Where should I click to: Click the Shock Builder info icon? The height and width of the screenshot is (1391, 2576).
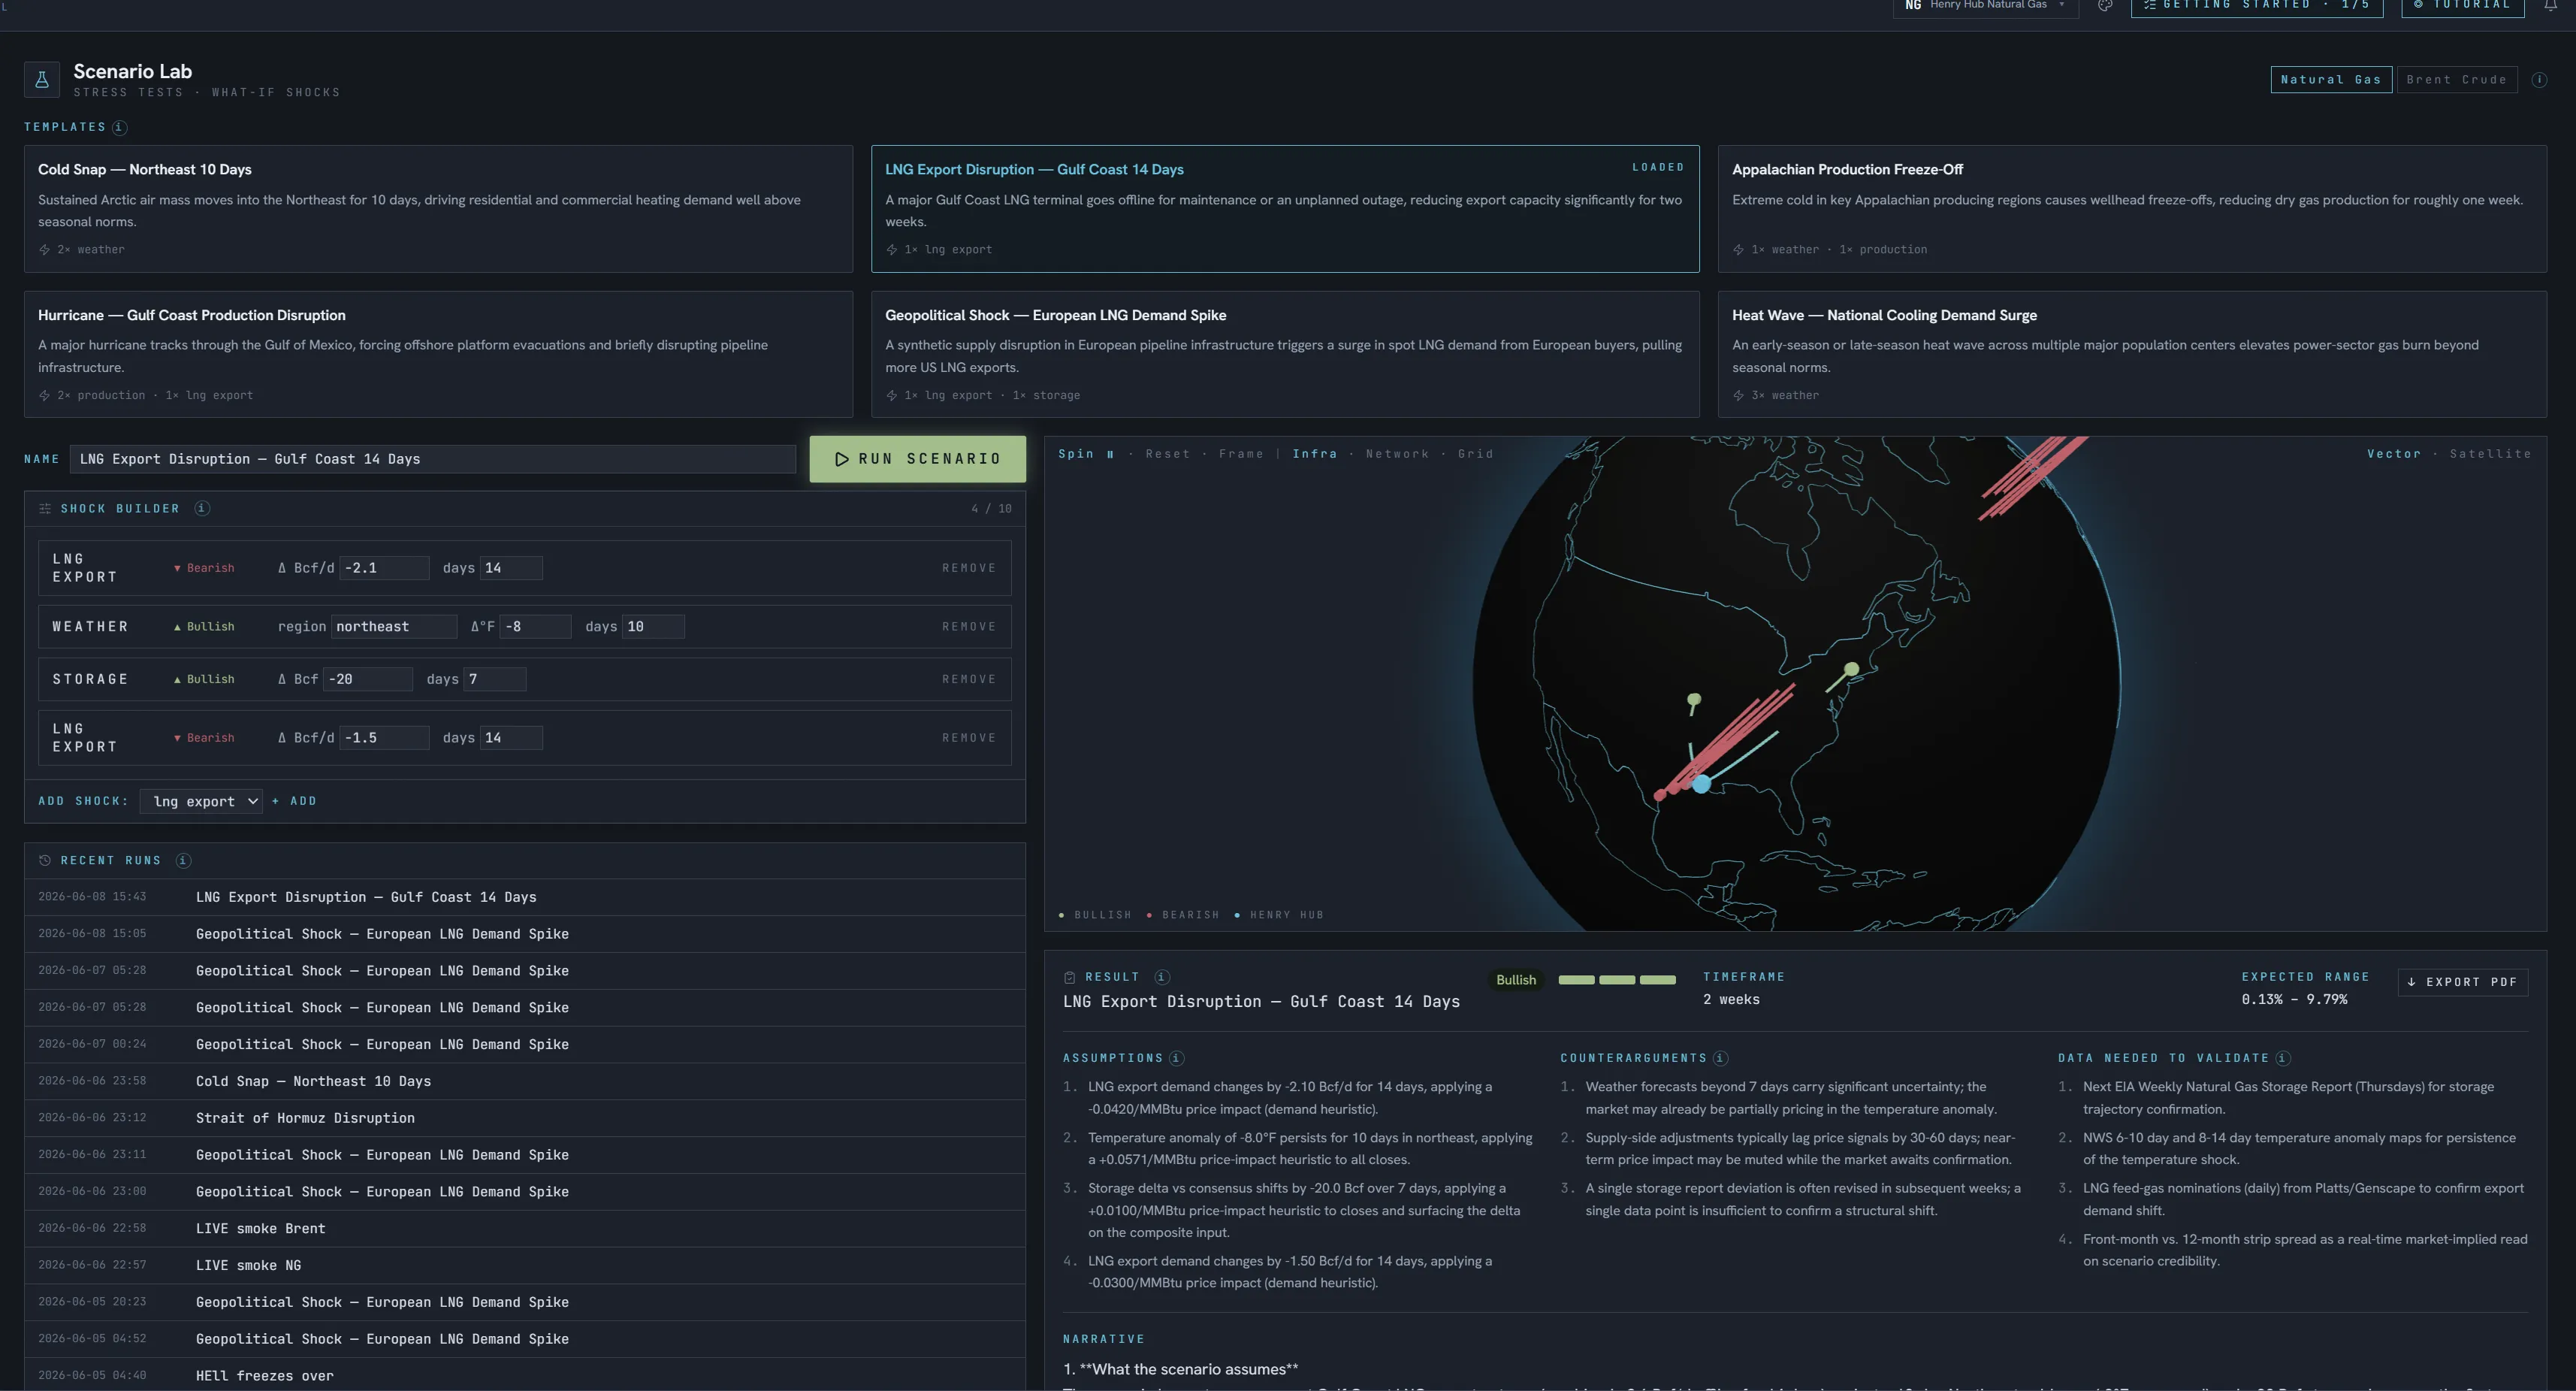click(202, 508)
